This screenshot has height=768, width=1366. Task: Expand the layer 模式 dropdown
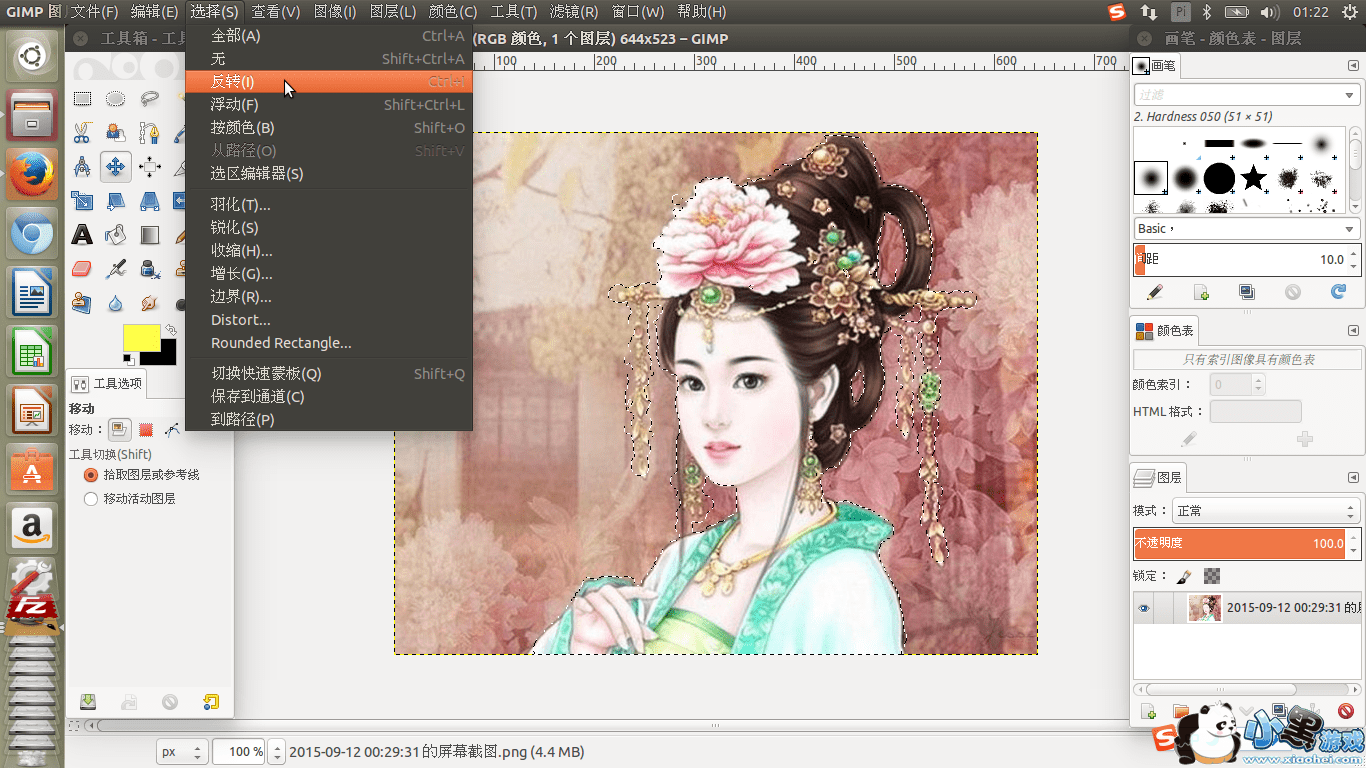click(x=1265, y=511)
